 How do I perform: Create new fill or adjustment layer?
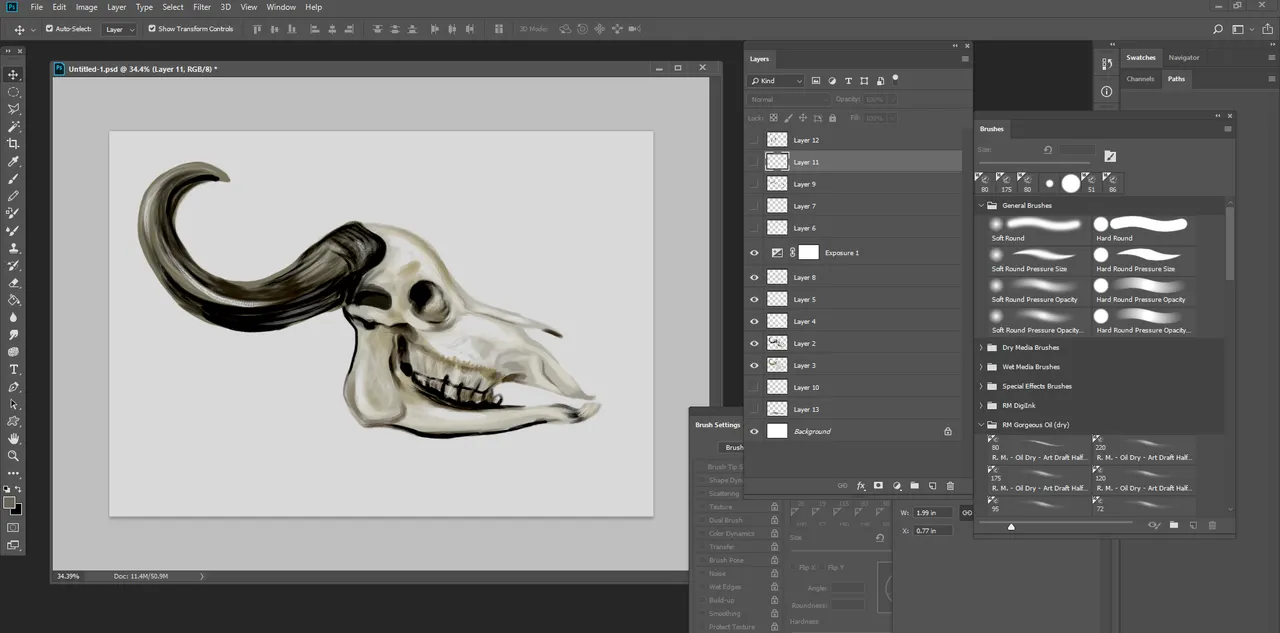(896, 486)
